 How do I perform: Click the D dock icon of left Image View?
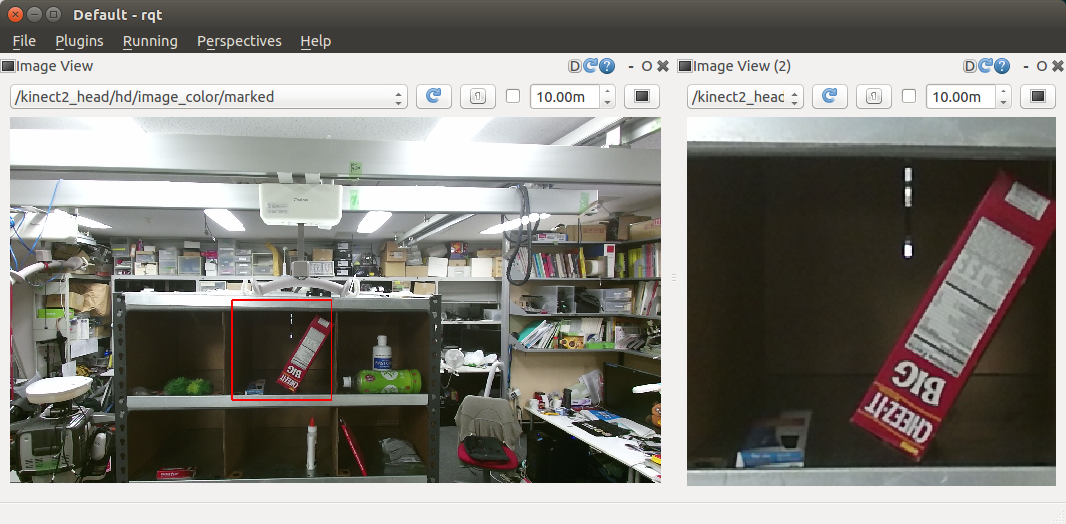[574, 66]
